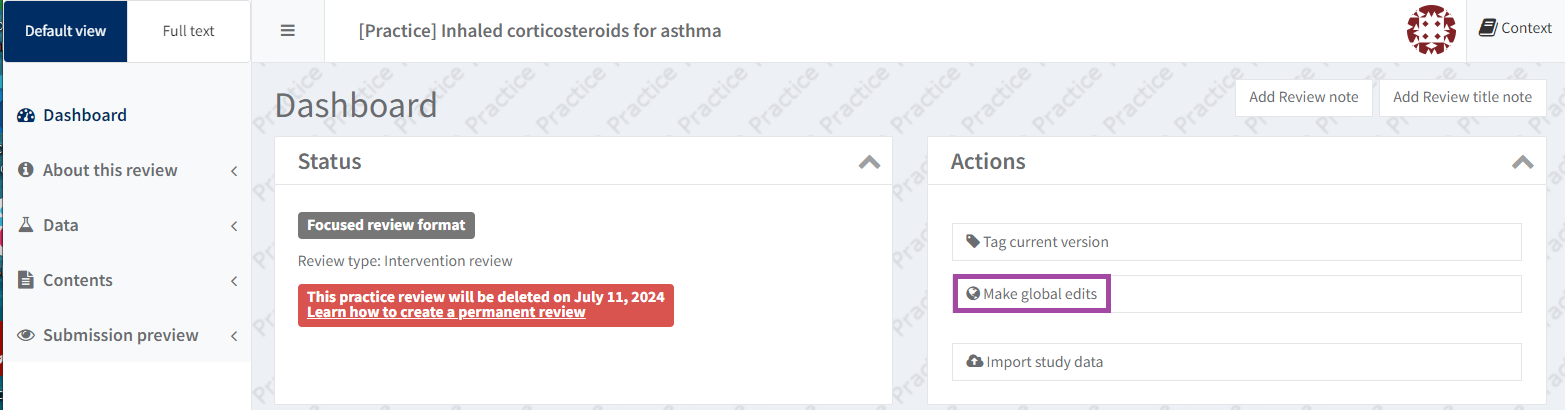Viewport: 1565px width, 410px height.
Task: Click the cloud upload icon for import
Action: point(974,362)
